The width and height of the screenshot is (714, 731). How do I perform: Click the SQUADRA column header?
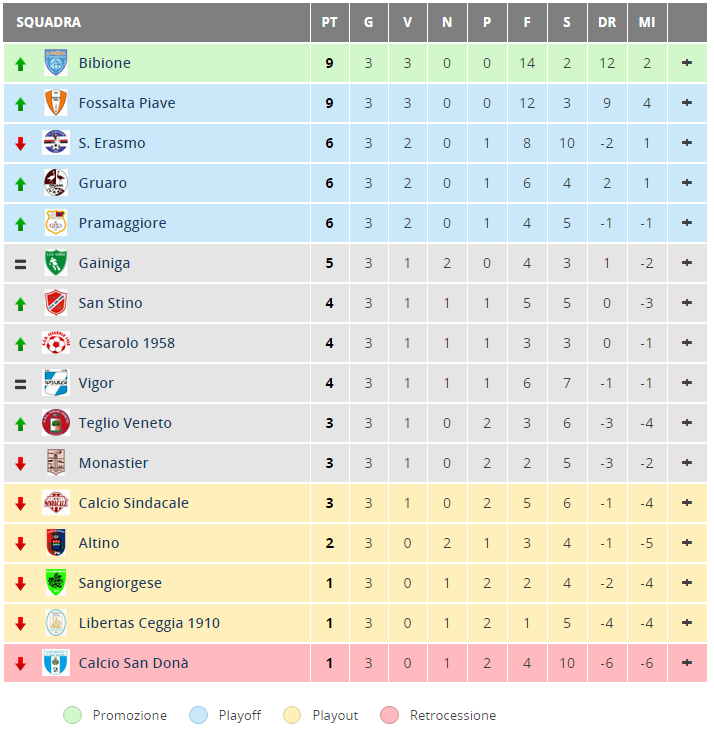coord(48,22)
